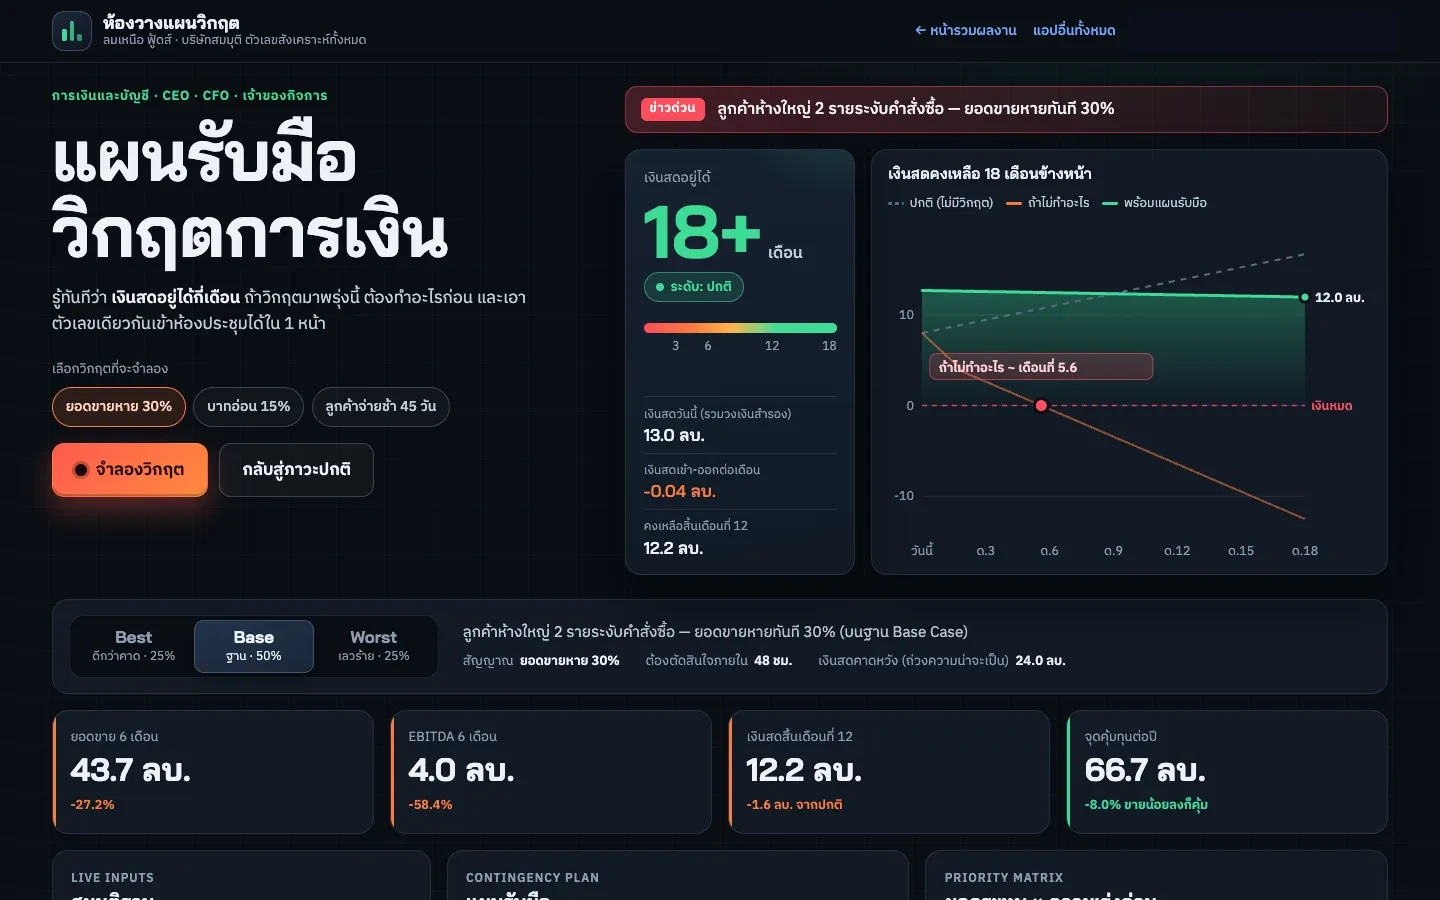Toggle the พร้อมแผนรับมือ legend entry
This screenshot has width=1440, height=900.
pyautogui.click(x=1155, y=203)
